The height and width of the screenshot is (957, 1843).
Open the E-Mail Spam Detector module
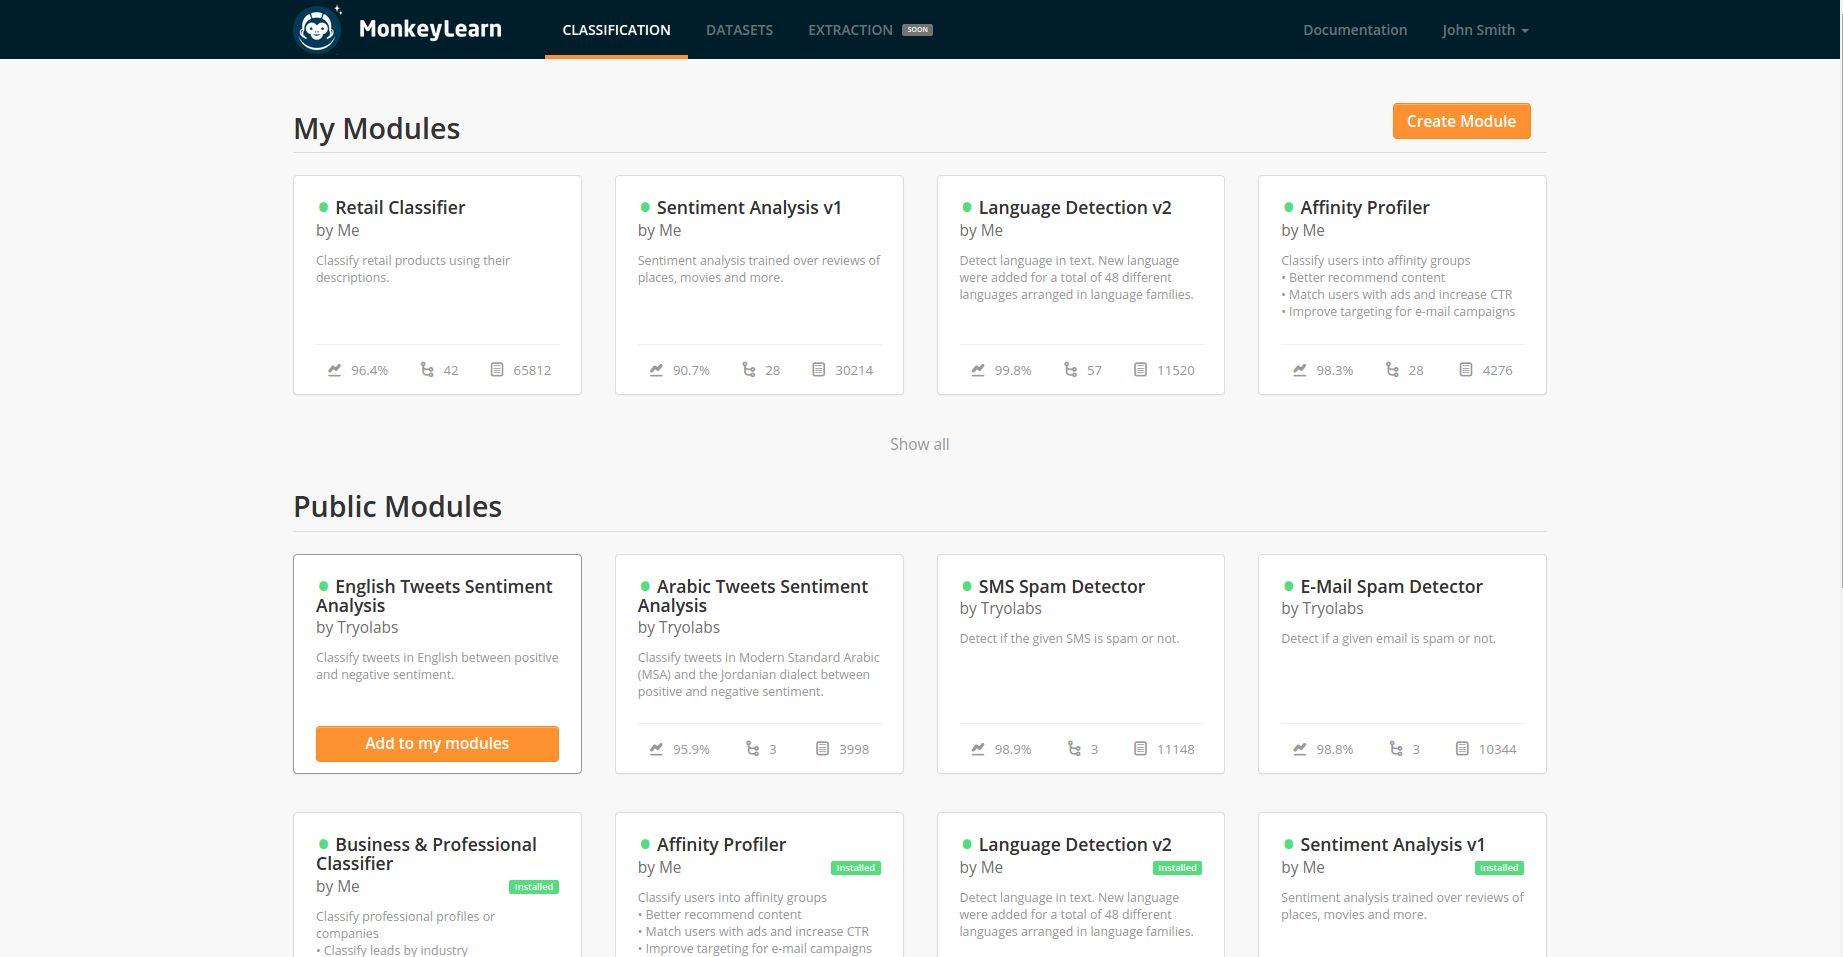point(1391,586)
